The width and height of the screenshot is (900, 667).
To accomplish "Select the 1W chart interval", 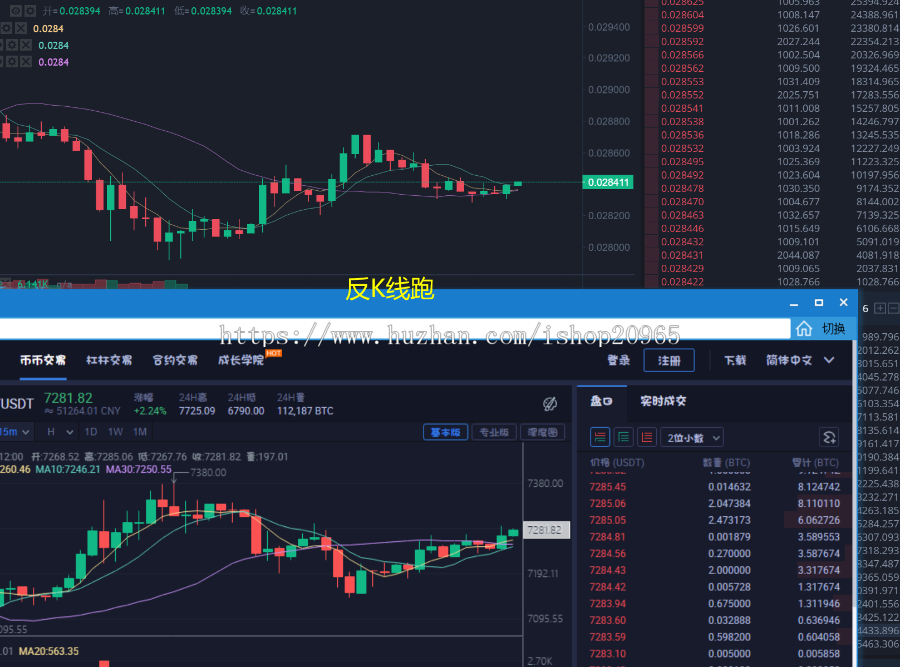I will (x=115, y=432).
